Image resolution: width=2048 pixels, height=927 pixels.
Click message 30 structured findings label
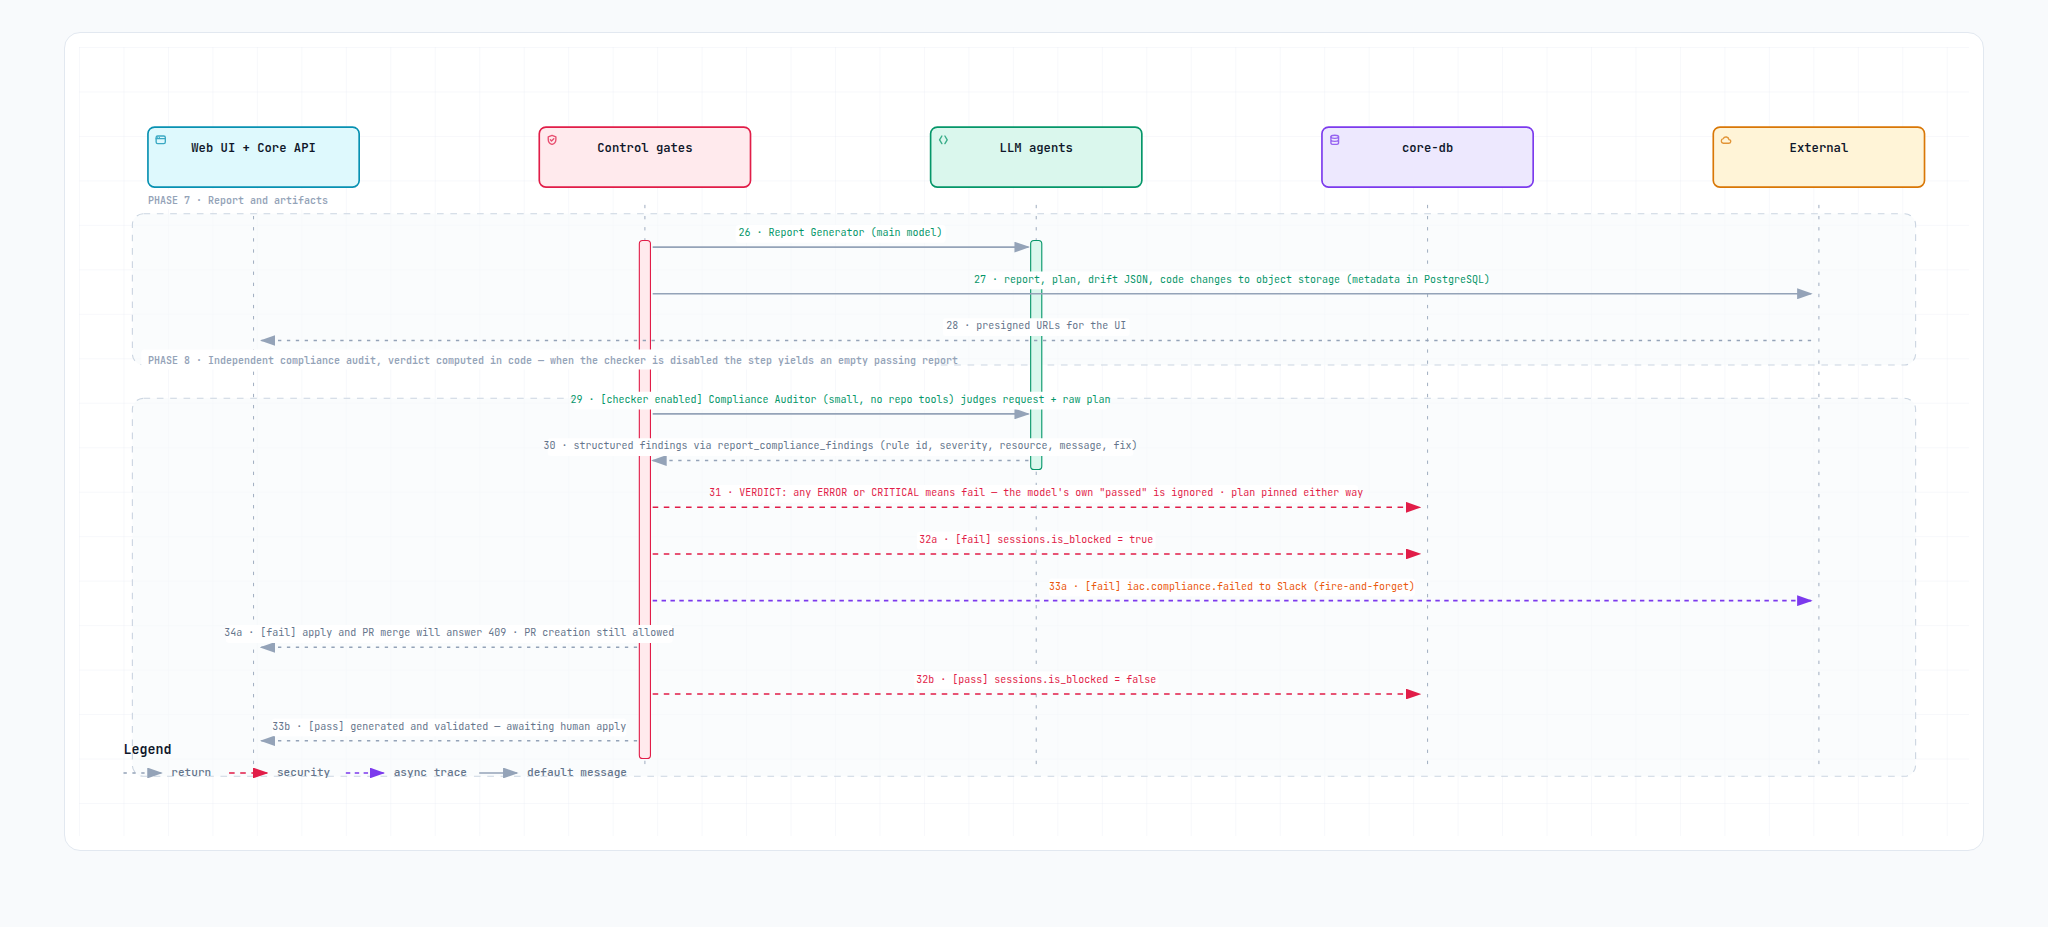[840, 446]
